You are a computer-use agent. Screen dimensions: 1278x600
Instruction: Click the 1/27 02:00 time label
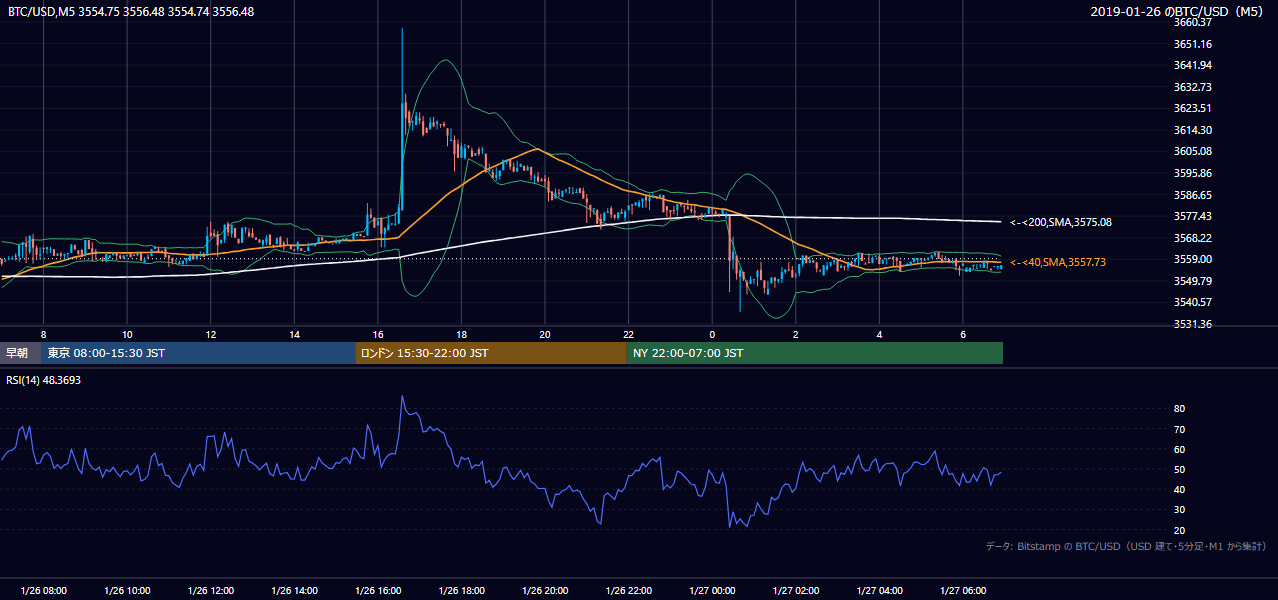[x=795, y=590]
